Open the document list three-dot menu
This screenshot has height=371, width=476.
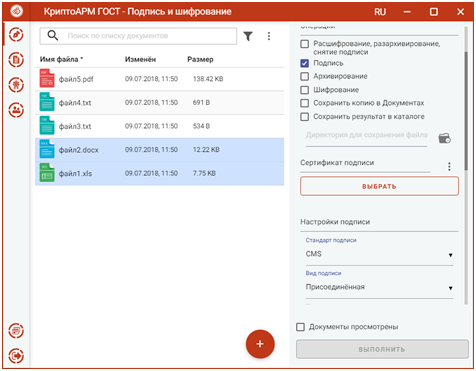pyautogui.click(x=269, y=36)
